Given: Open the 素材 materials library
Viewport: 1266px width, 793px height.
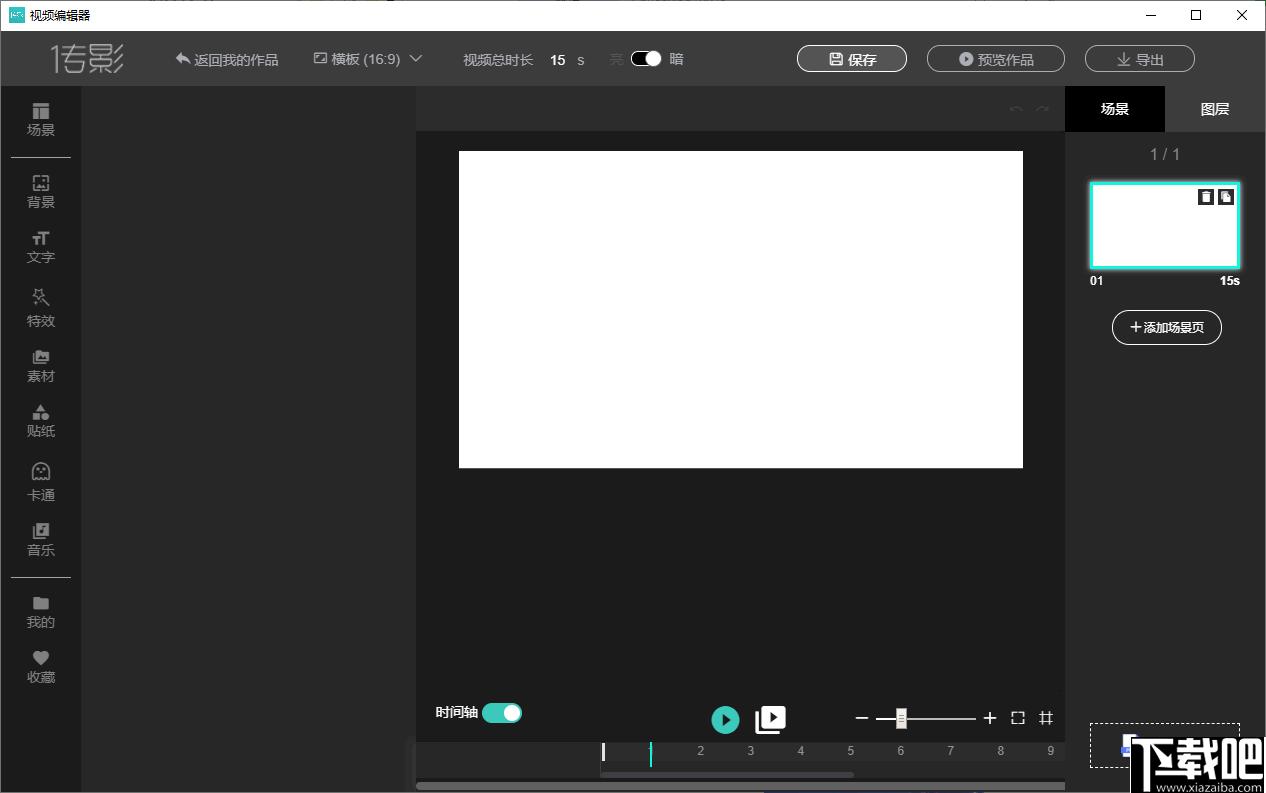Looking at the screenshot, I should (41, 366).
